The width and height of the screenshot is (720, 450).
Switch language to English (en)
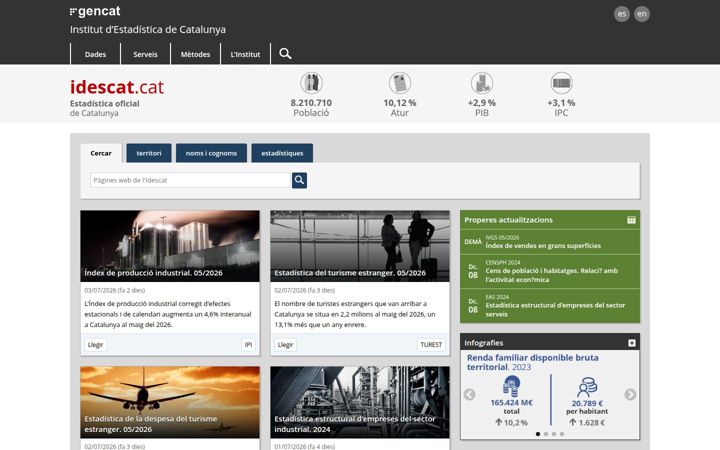[642, 14]
